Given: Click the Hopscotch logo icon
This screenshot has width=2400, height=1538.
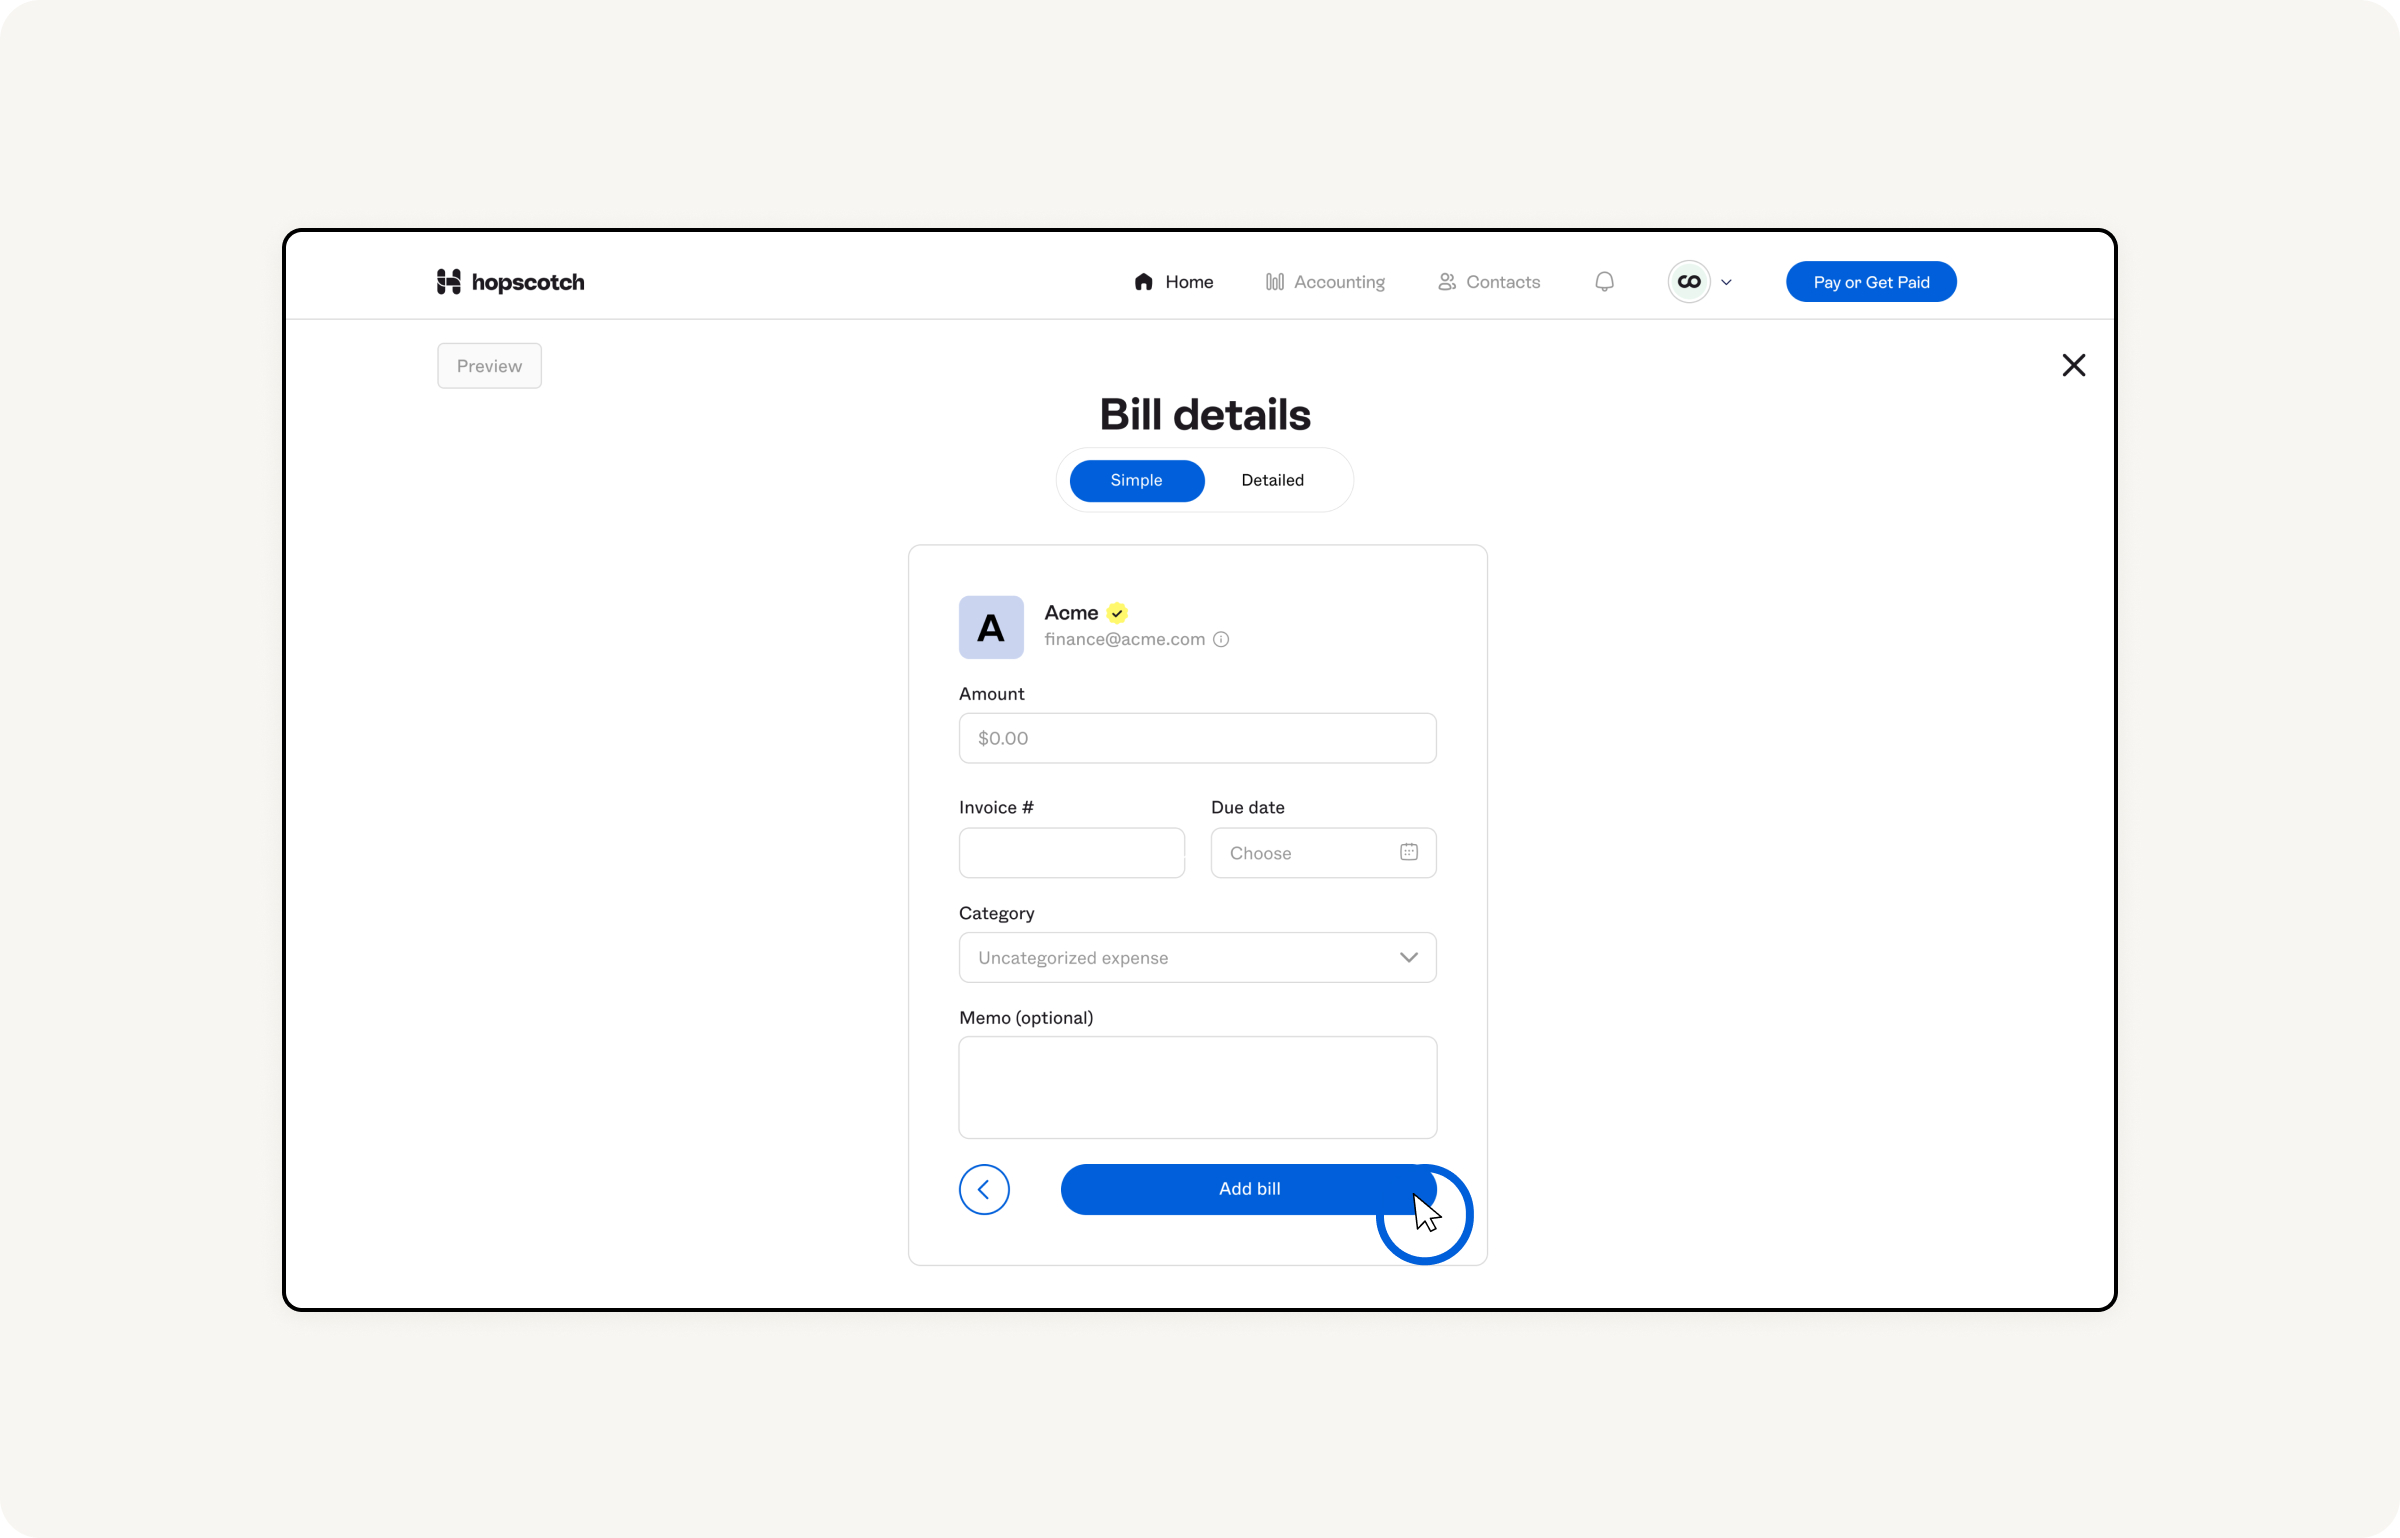Looking at the screenshot, I should (x=448, y=282).
